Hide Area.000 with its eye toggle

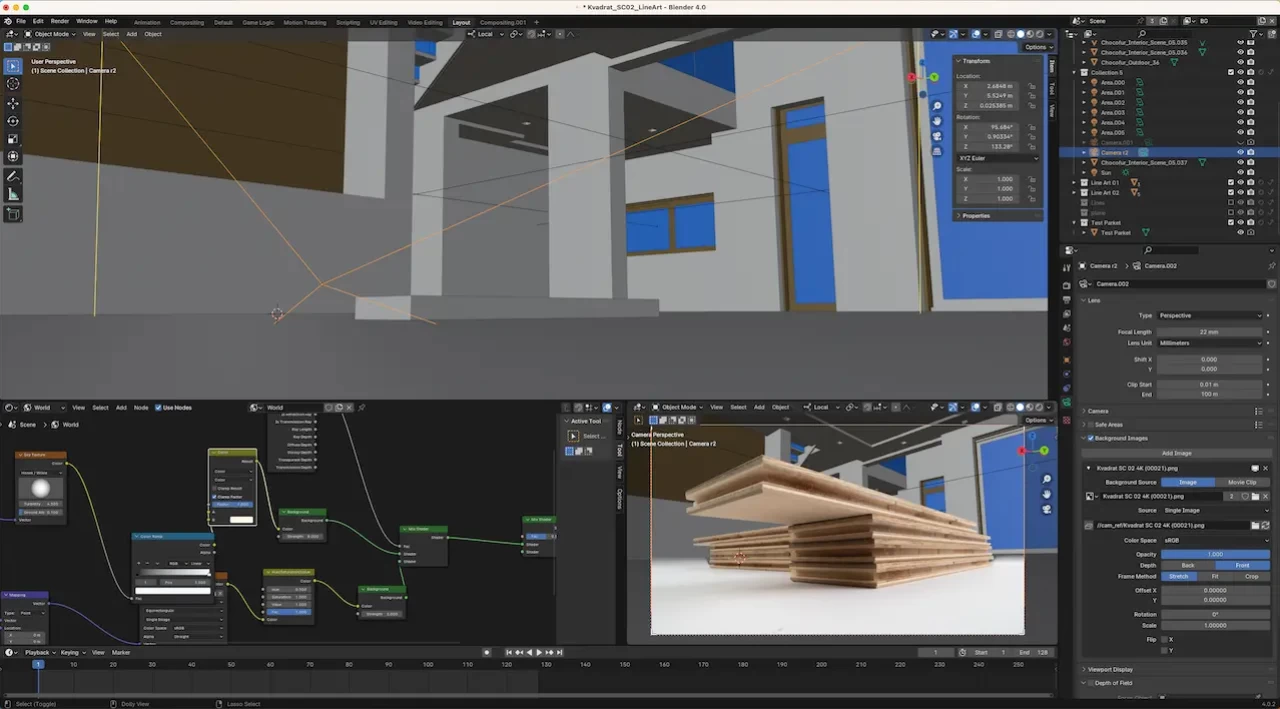[x=1240, y=83]
